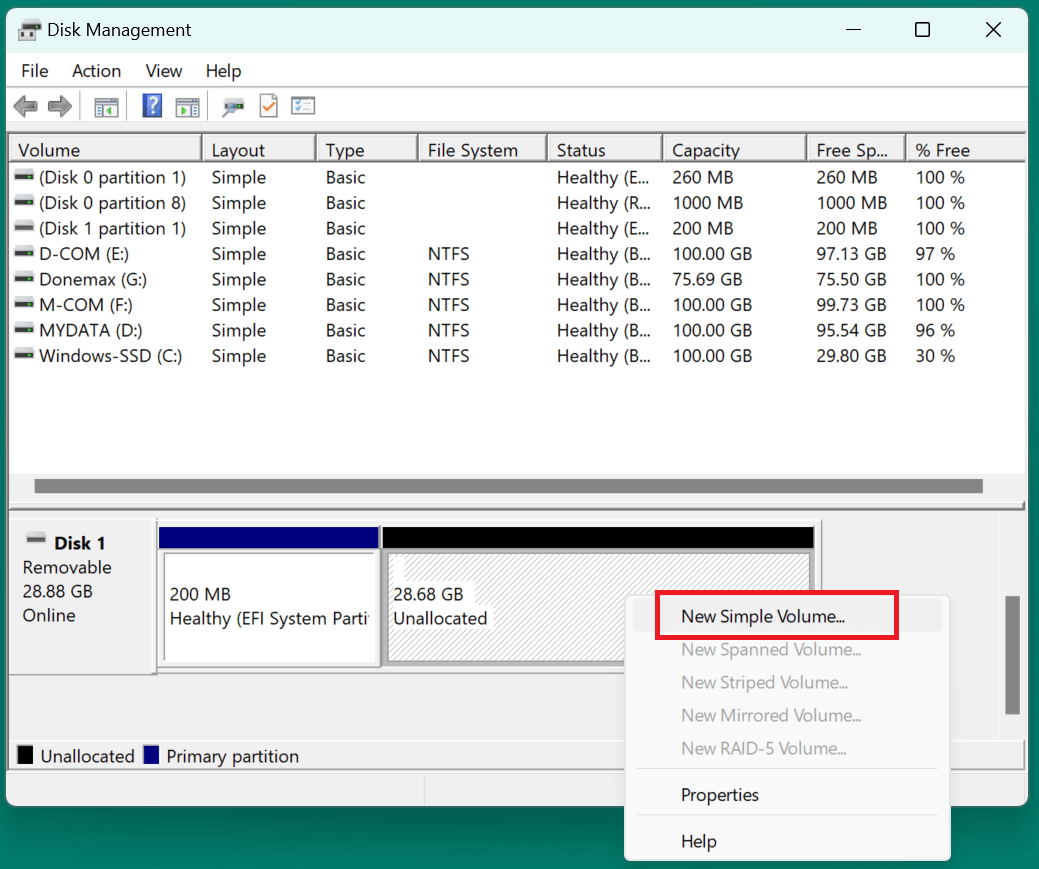
Task: Click Show/Hide Console Tree toolbar icon
Action: (x=106, y=106)
